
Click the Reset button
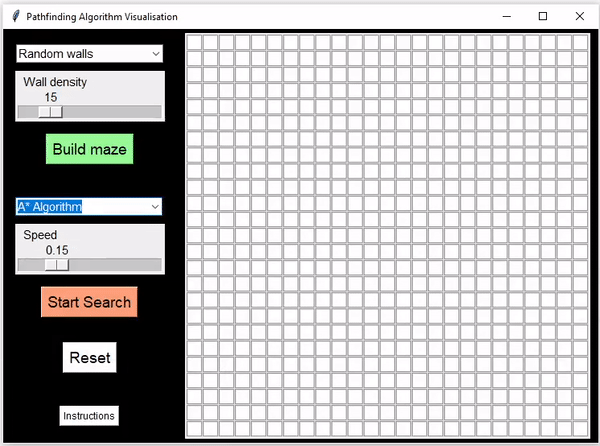[90, 357]
